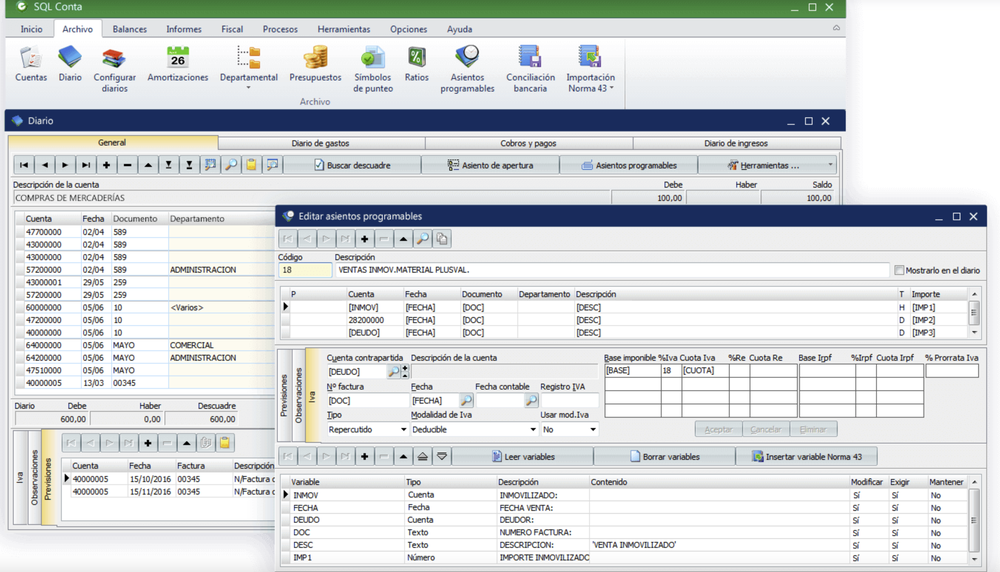Open the Herramientas ribbon tab
Image resolution: width=1000 pixels, height=572 pixels.
(344, 29)
